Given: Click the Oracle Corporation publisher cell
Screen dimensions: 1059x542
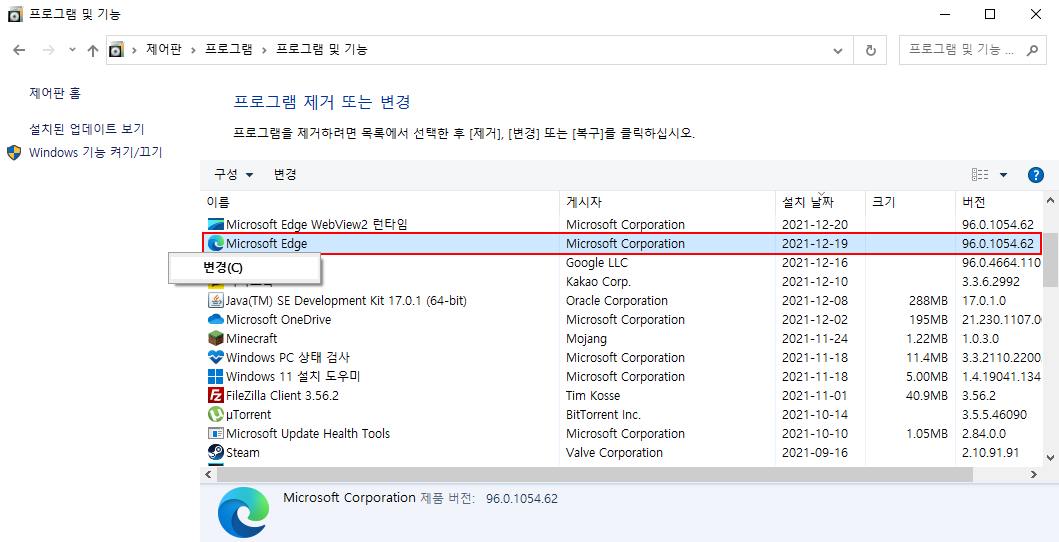Looking at the screenshot, I should (x=617, y=300).
